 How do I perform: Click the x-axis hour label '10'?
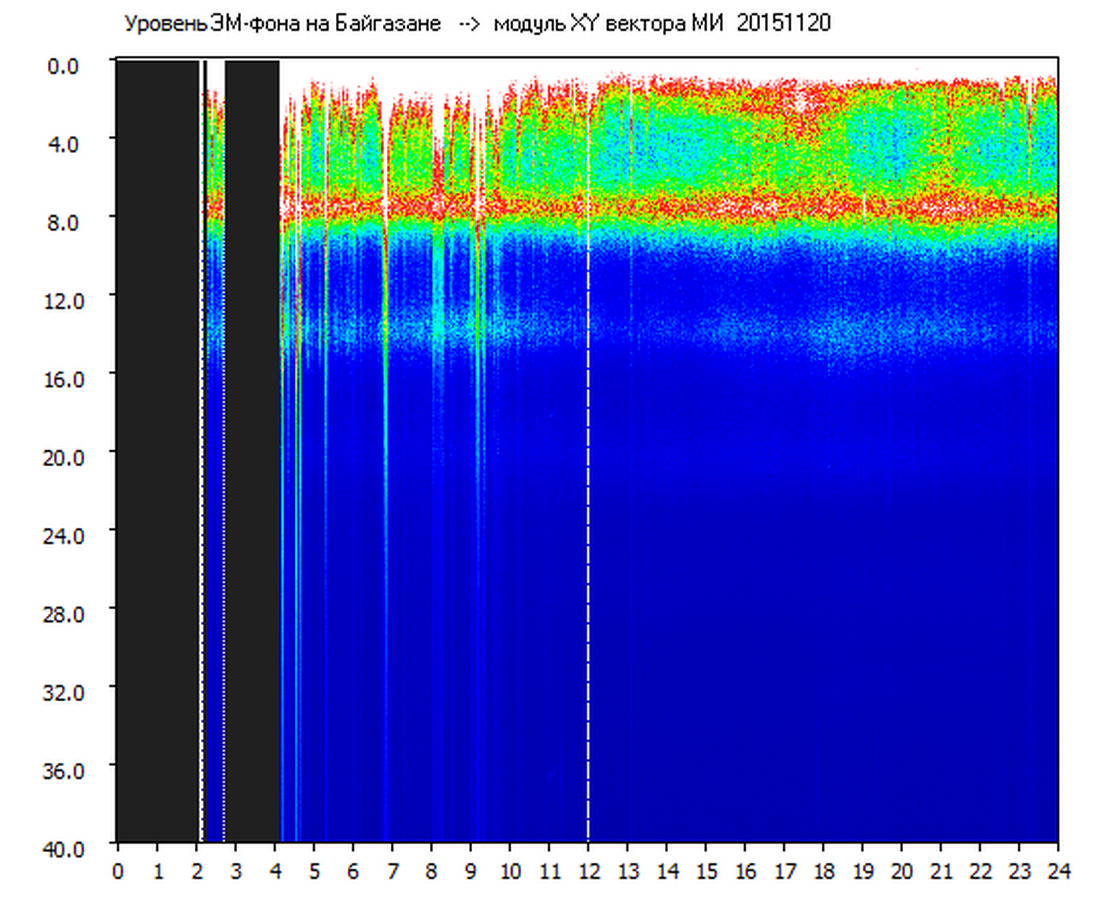point(510,871)
